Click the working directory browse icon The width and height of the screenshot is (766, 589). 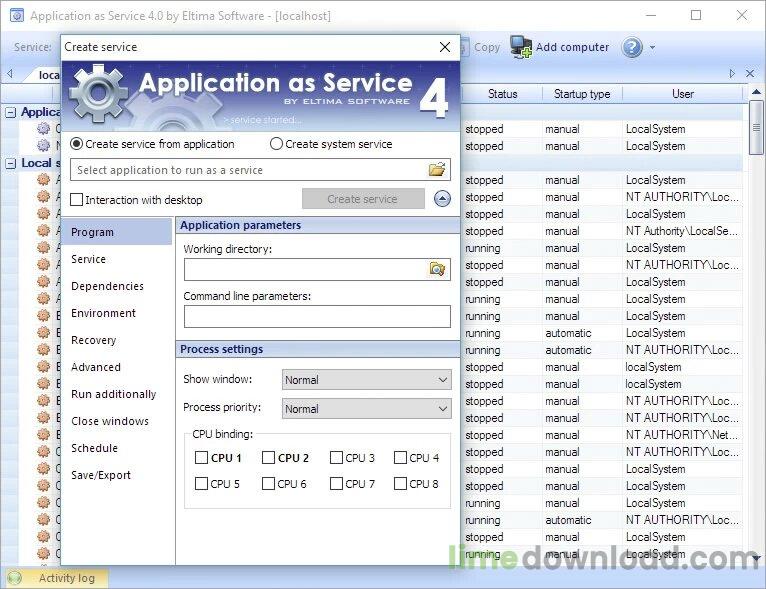click(437, 269)
